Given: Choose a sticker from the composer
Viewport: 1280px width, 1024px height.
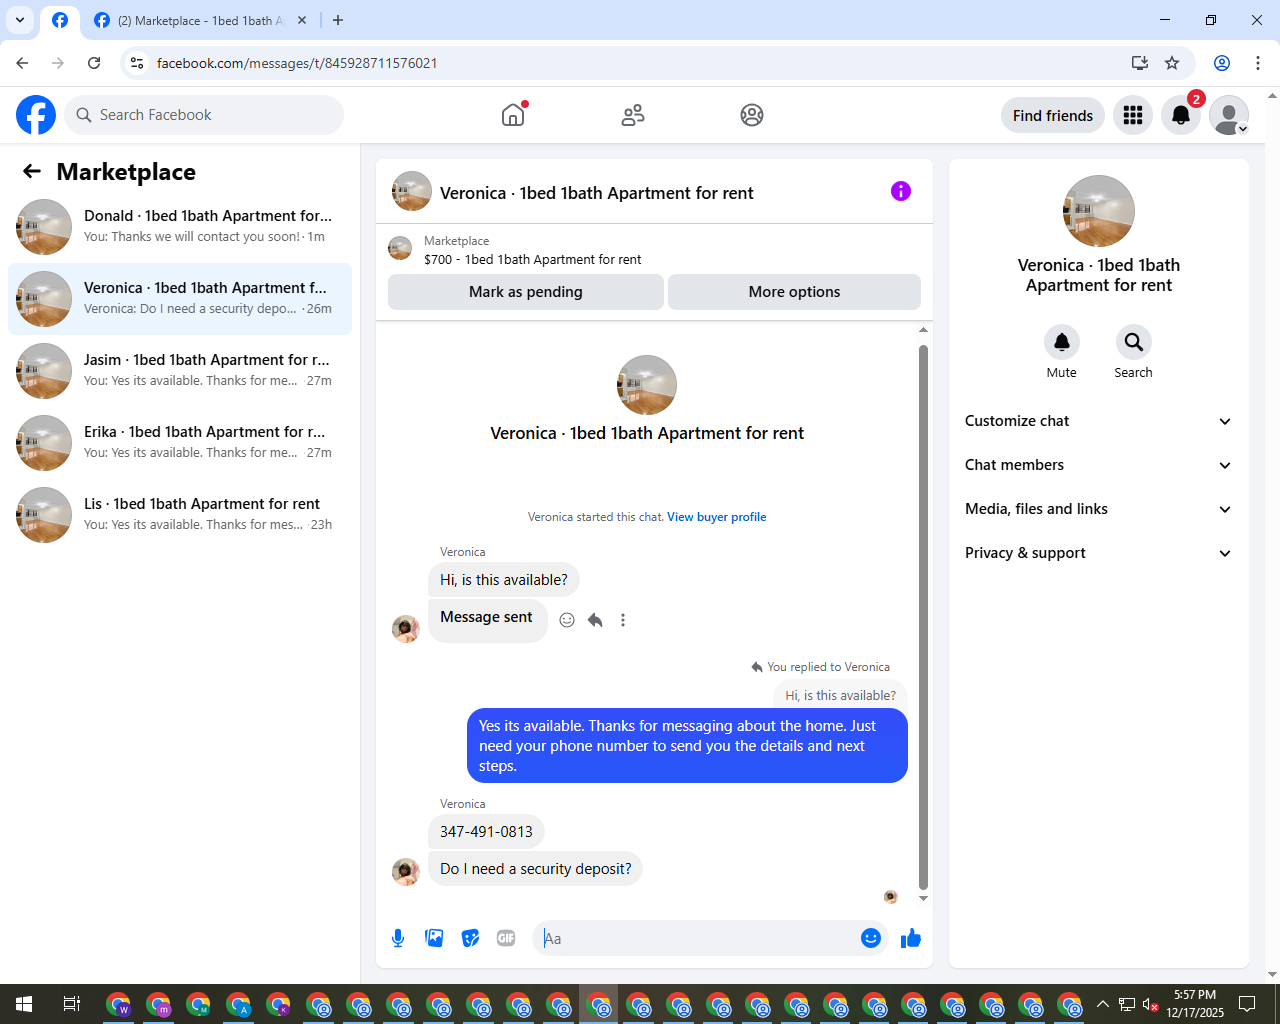Looking at the screenshot, I should (470, 938).
